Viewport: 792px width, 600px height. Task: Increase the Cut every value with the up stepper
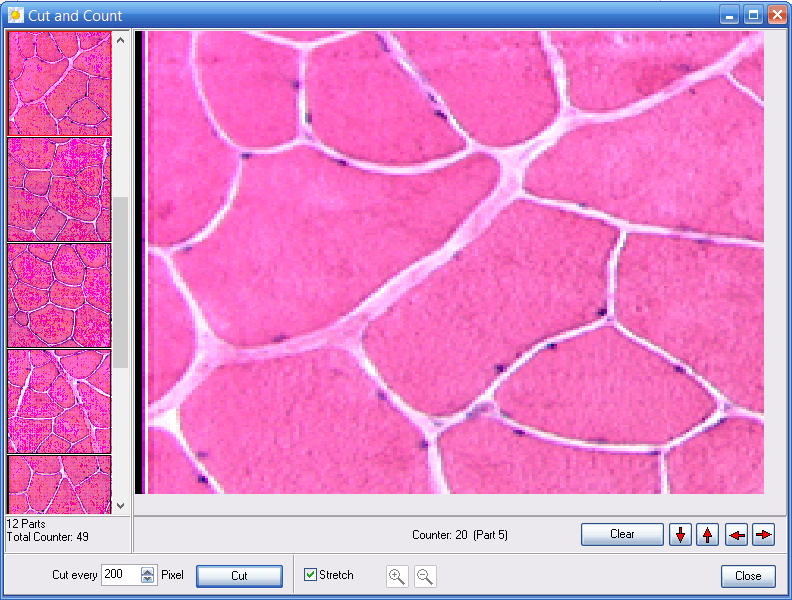[x=147, y=571]
